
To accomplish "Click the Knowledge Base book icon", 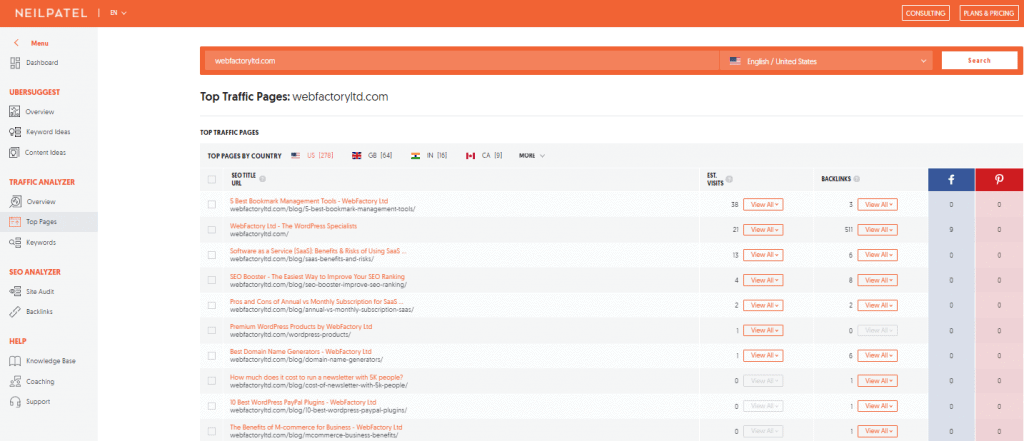I will tap(15, 361).
